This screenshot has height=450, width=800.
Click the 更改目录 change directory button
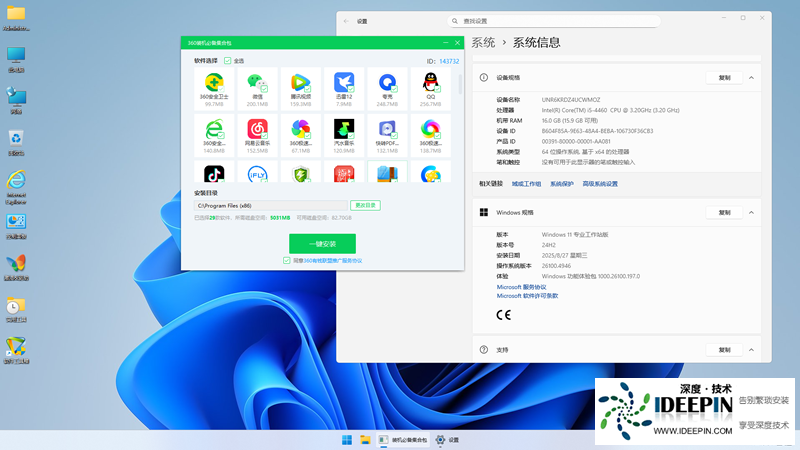pyautogui.click(x=365, y=206)
